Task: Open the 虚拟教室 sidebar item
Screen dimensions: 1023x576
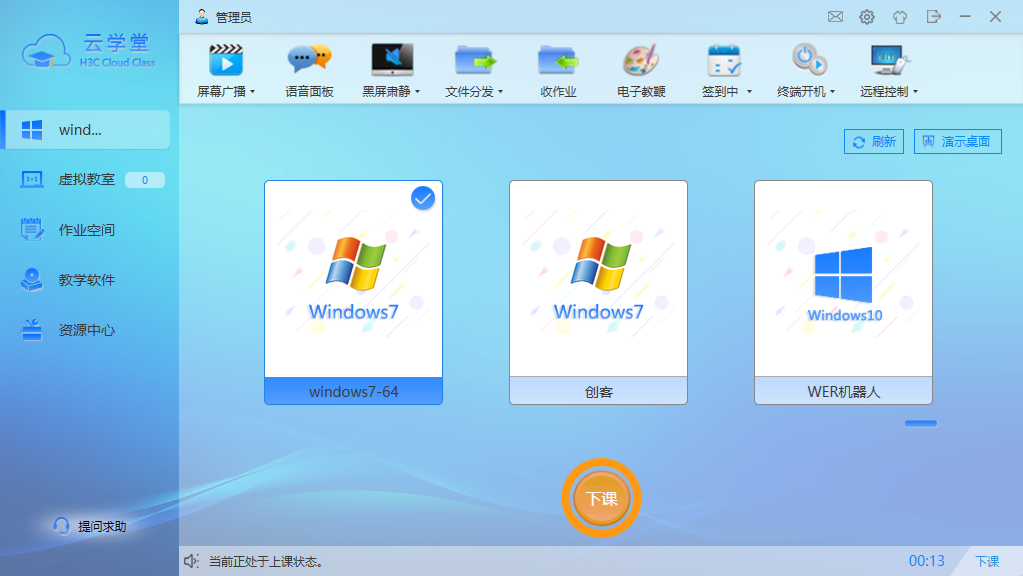Action: [x=87, y=179]
